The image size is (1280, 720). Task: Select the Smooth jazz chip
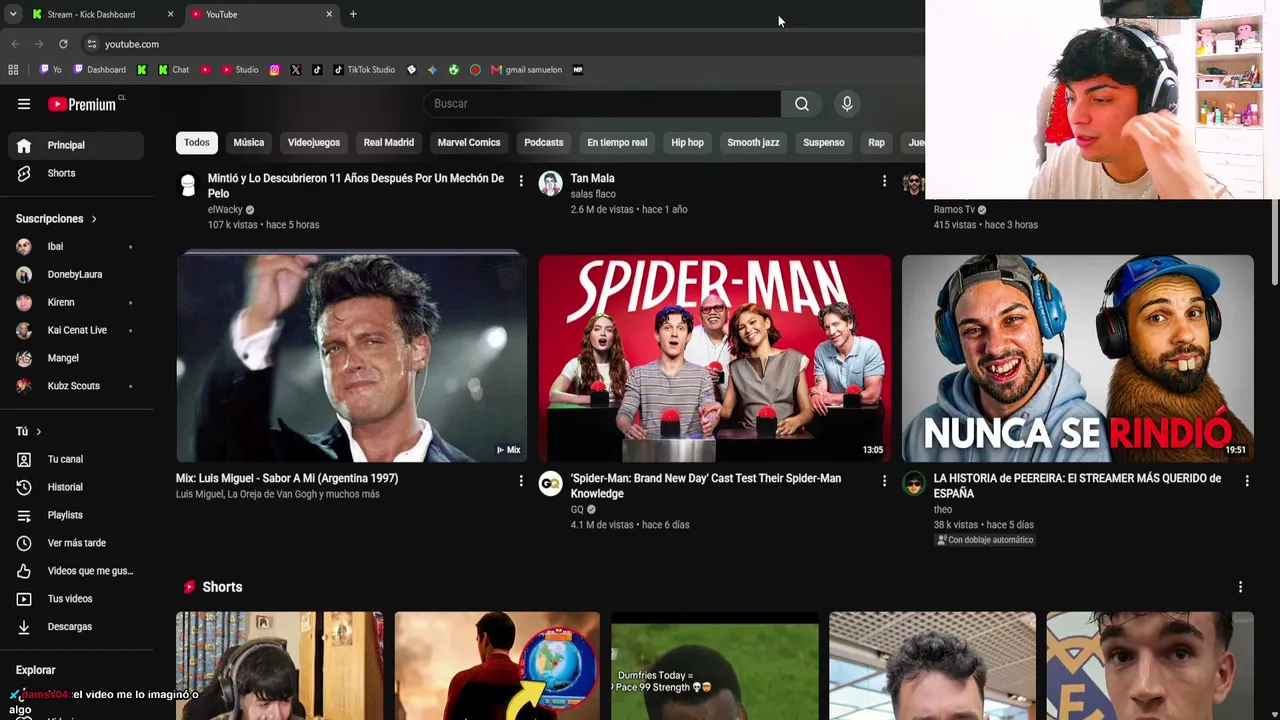753,142
